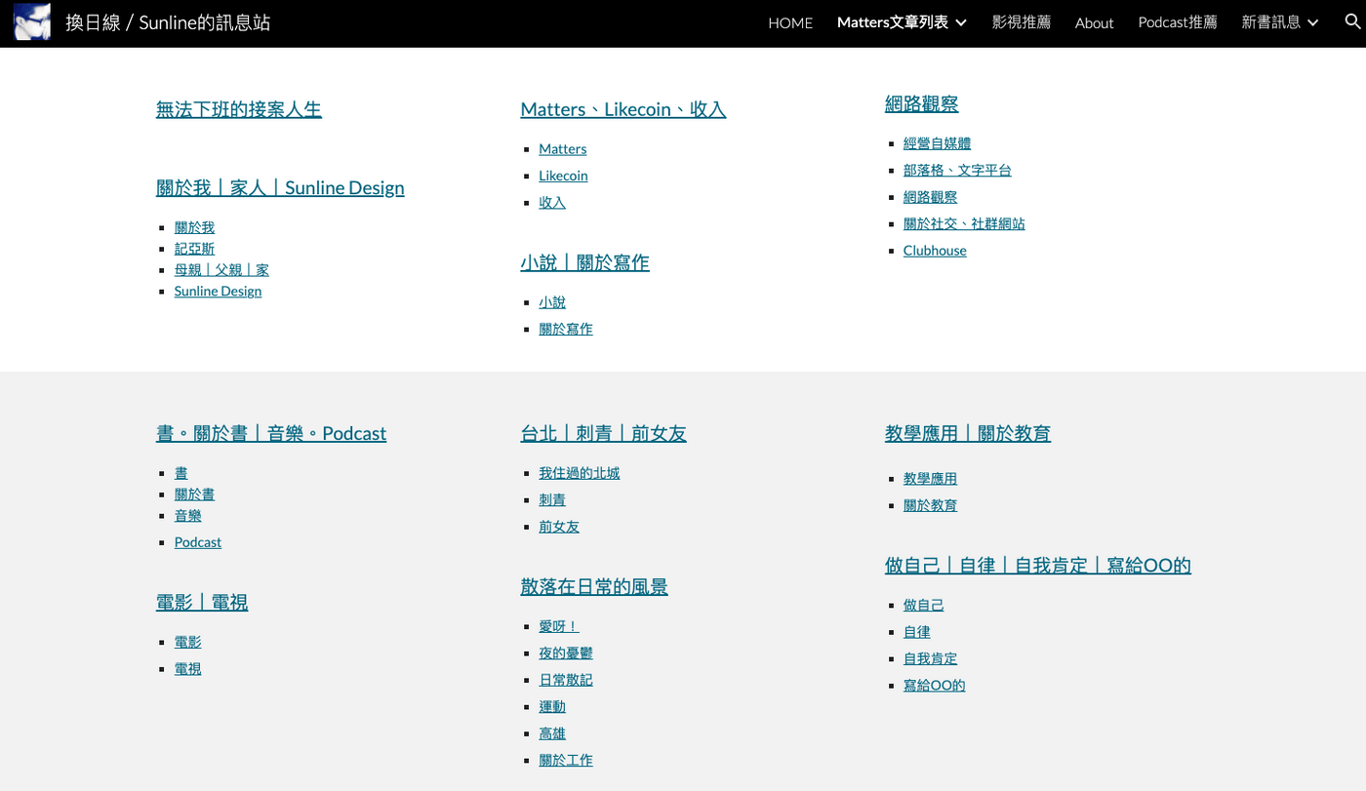Open the 刺青 list link

(x=552, y=500)
